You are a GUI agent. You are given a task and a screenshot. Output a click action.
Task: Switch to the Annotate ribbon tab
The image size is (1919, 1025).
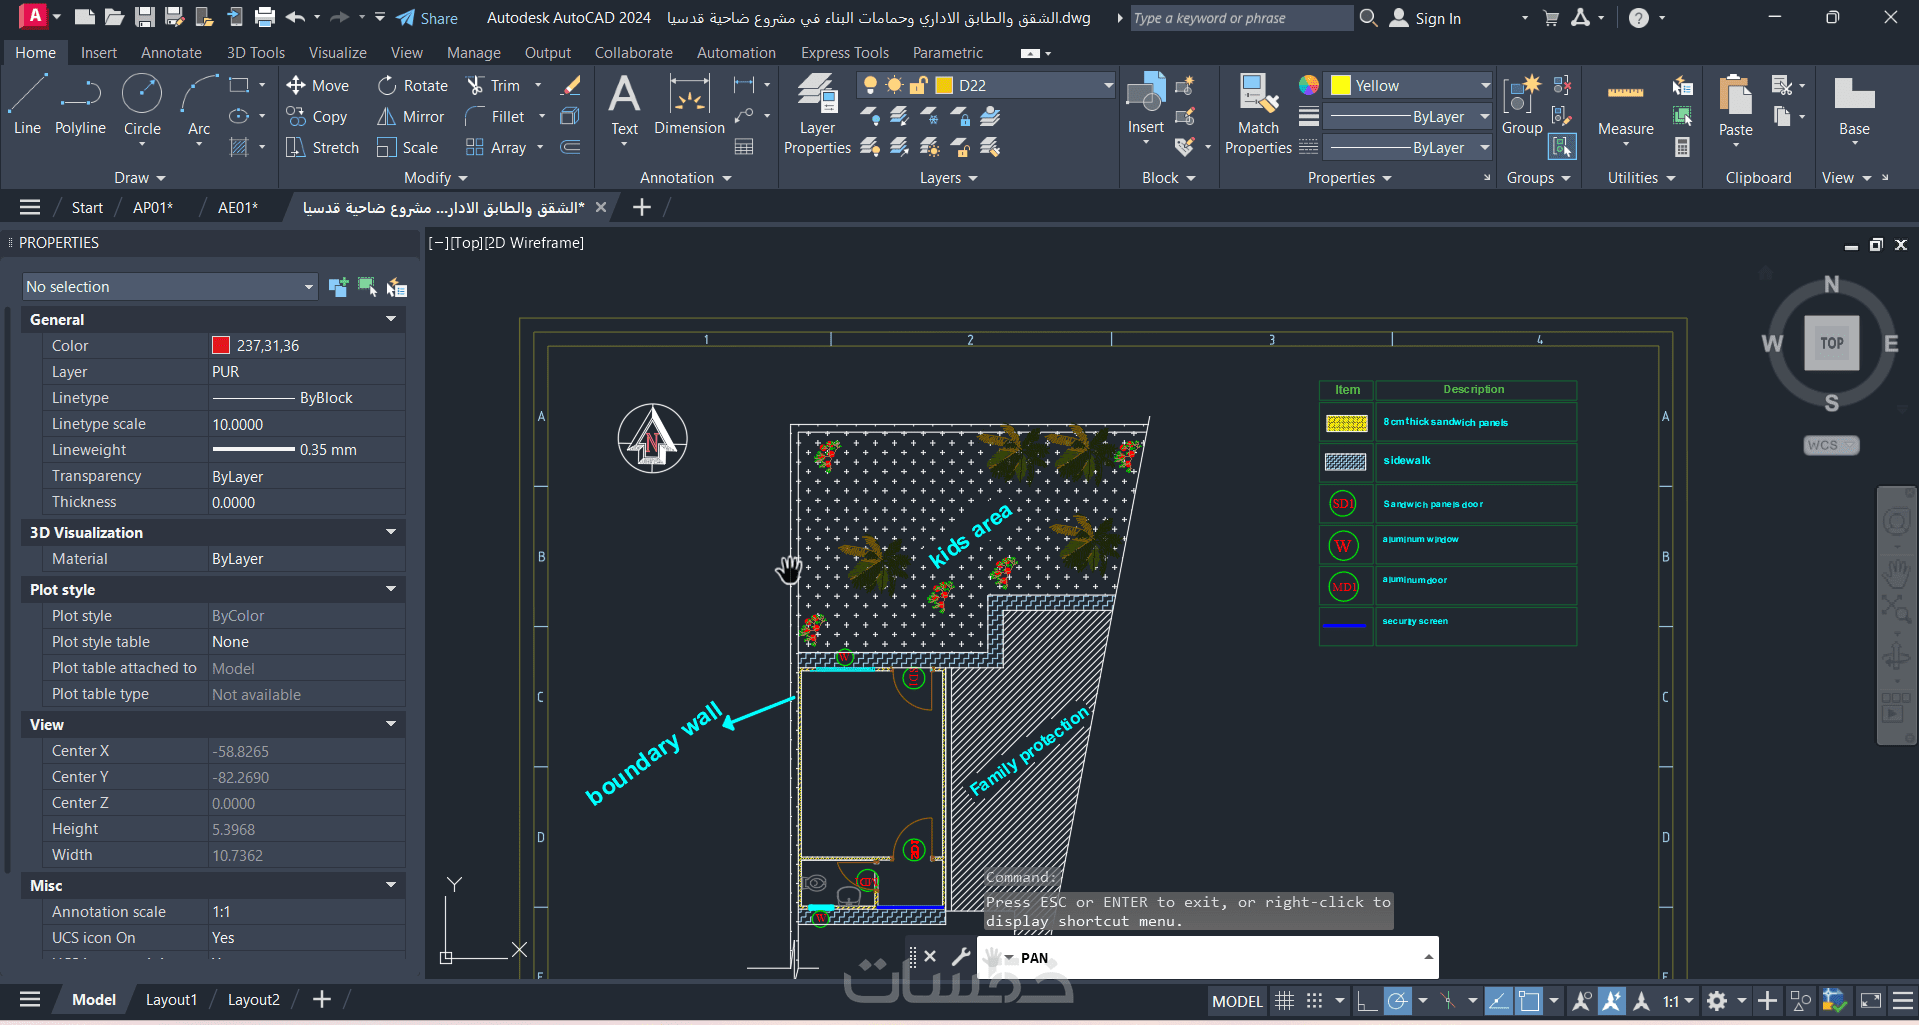(x=171, y=53)
